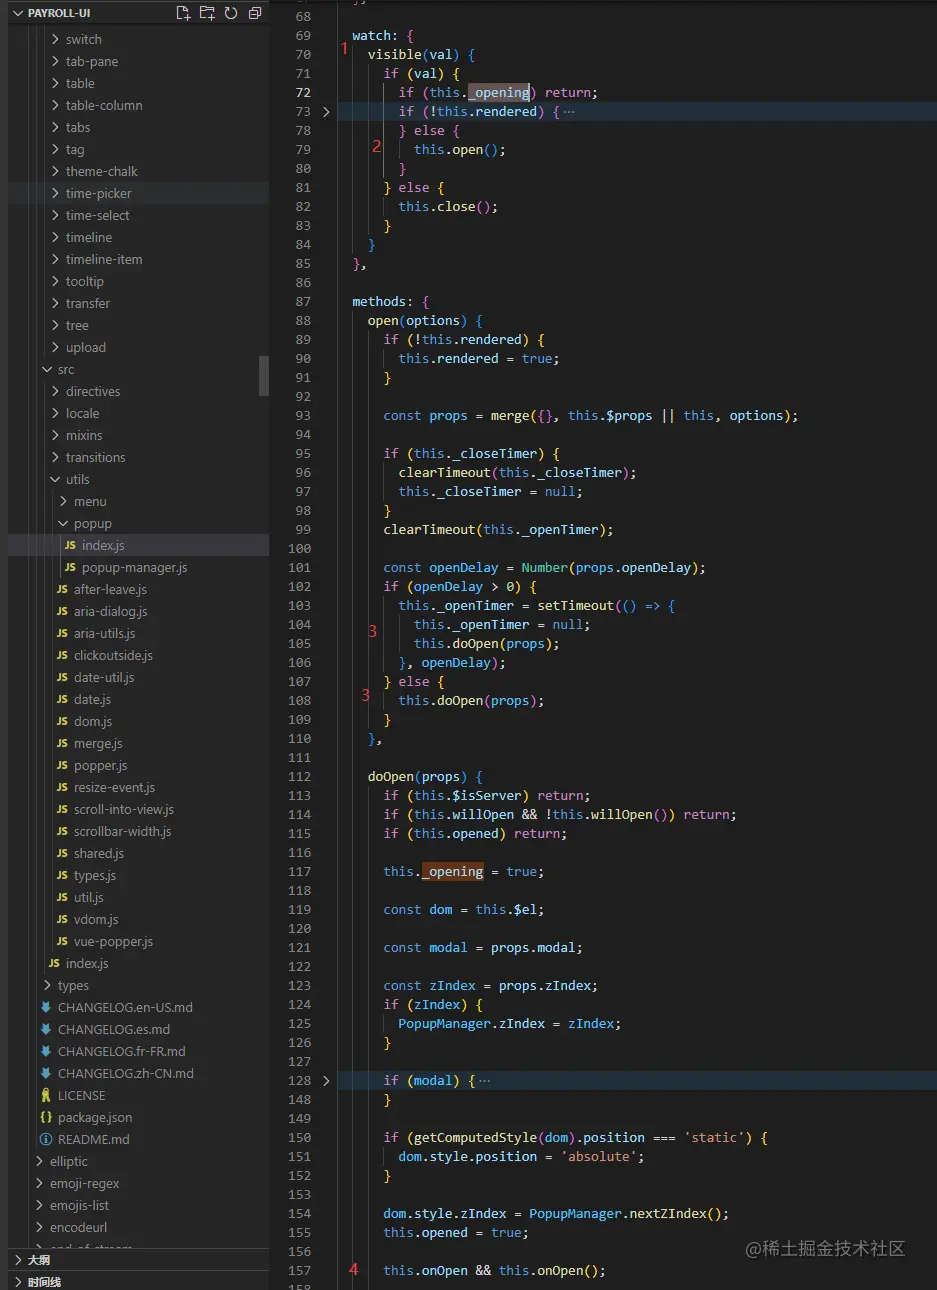
Task: Click this.close() in the watch block
Action: pos(448,207)
